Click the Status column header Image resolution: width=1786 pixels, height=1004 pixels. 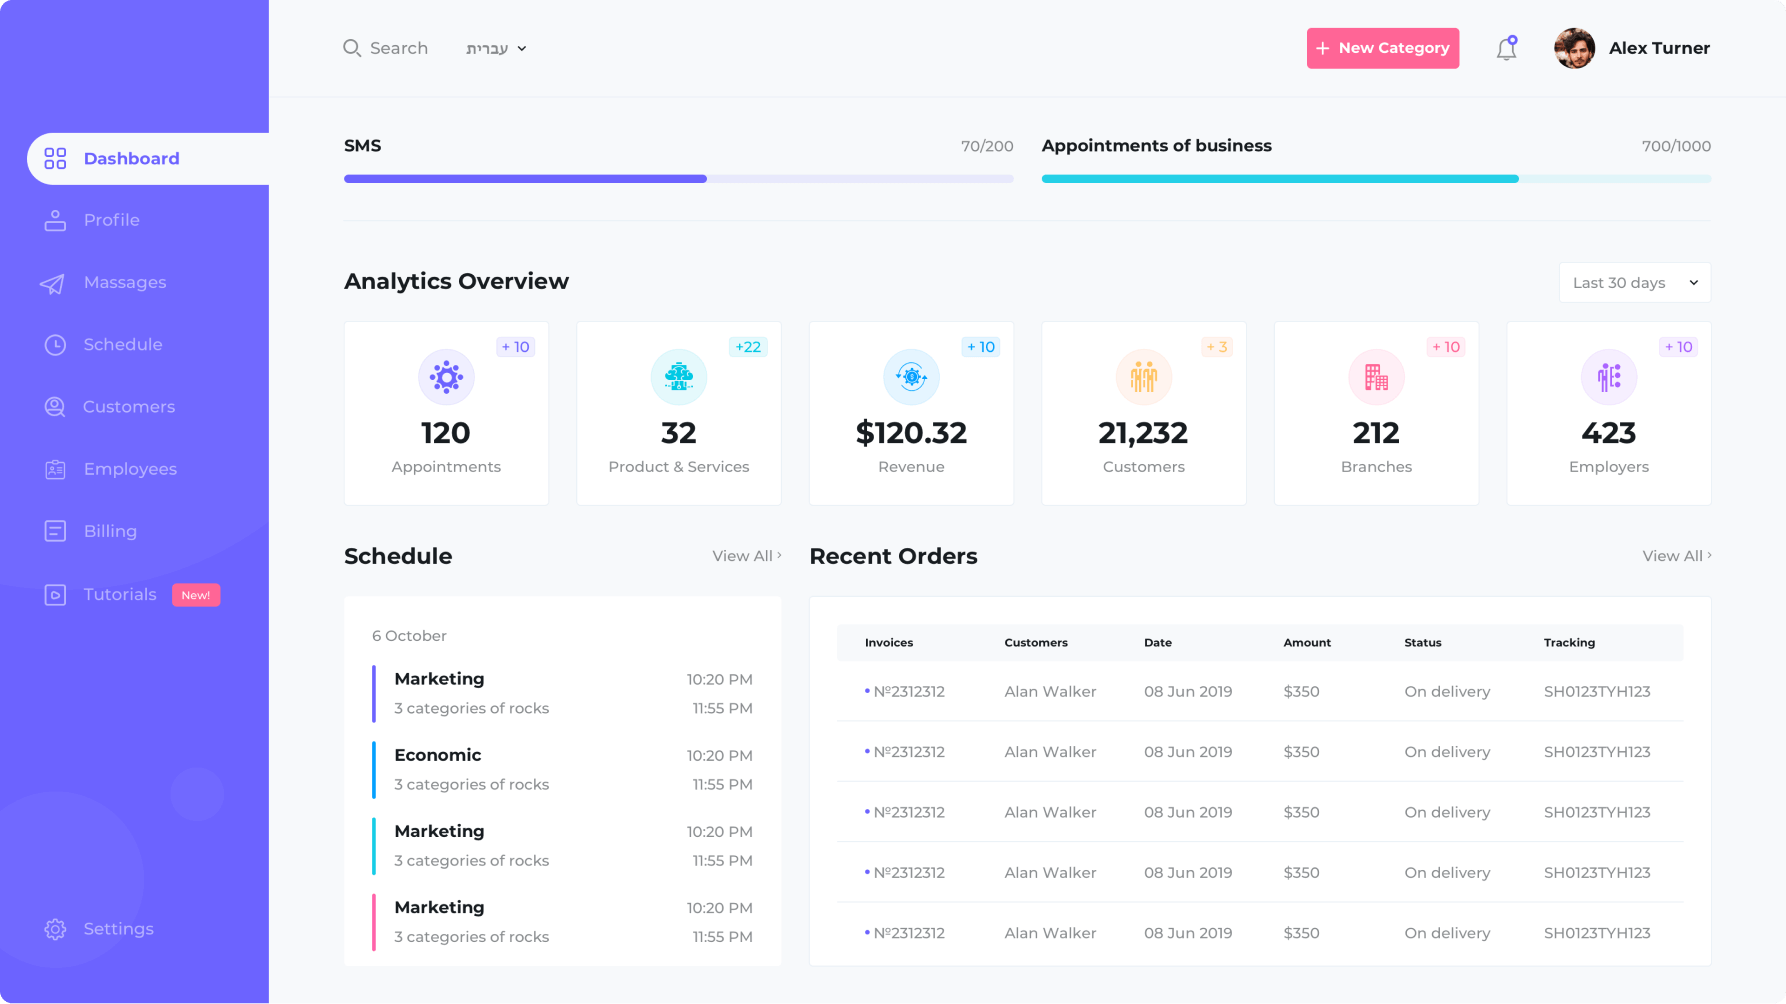[1422, 643]
